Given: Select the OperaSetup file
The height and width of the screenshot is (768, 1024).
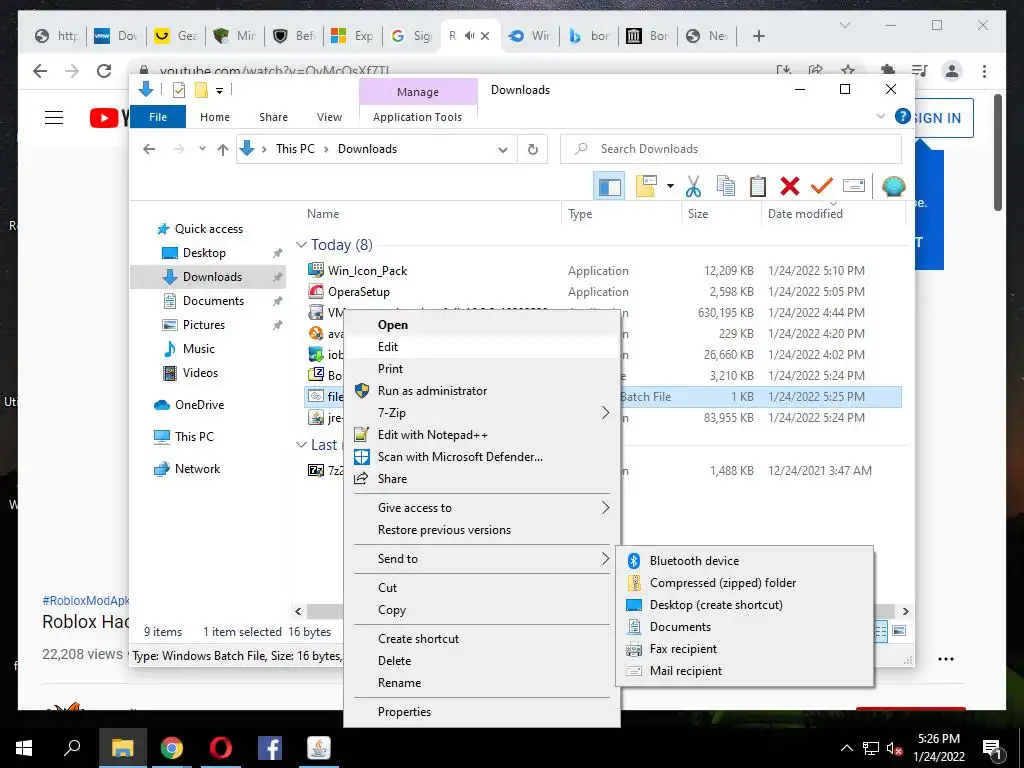Looking at the screenshot, I should tap(359, 292).
